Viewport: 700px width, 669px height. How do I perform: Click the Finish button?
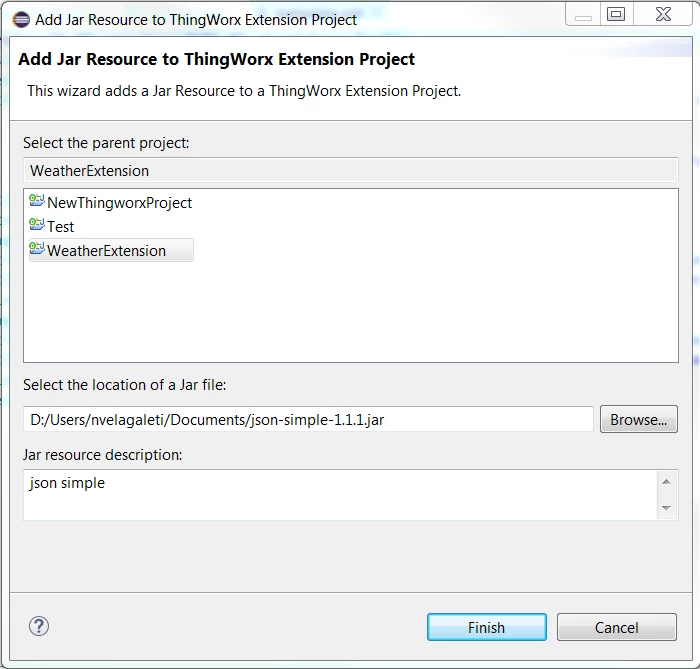click(487, 627)
